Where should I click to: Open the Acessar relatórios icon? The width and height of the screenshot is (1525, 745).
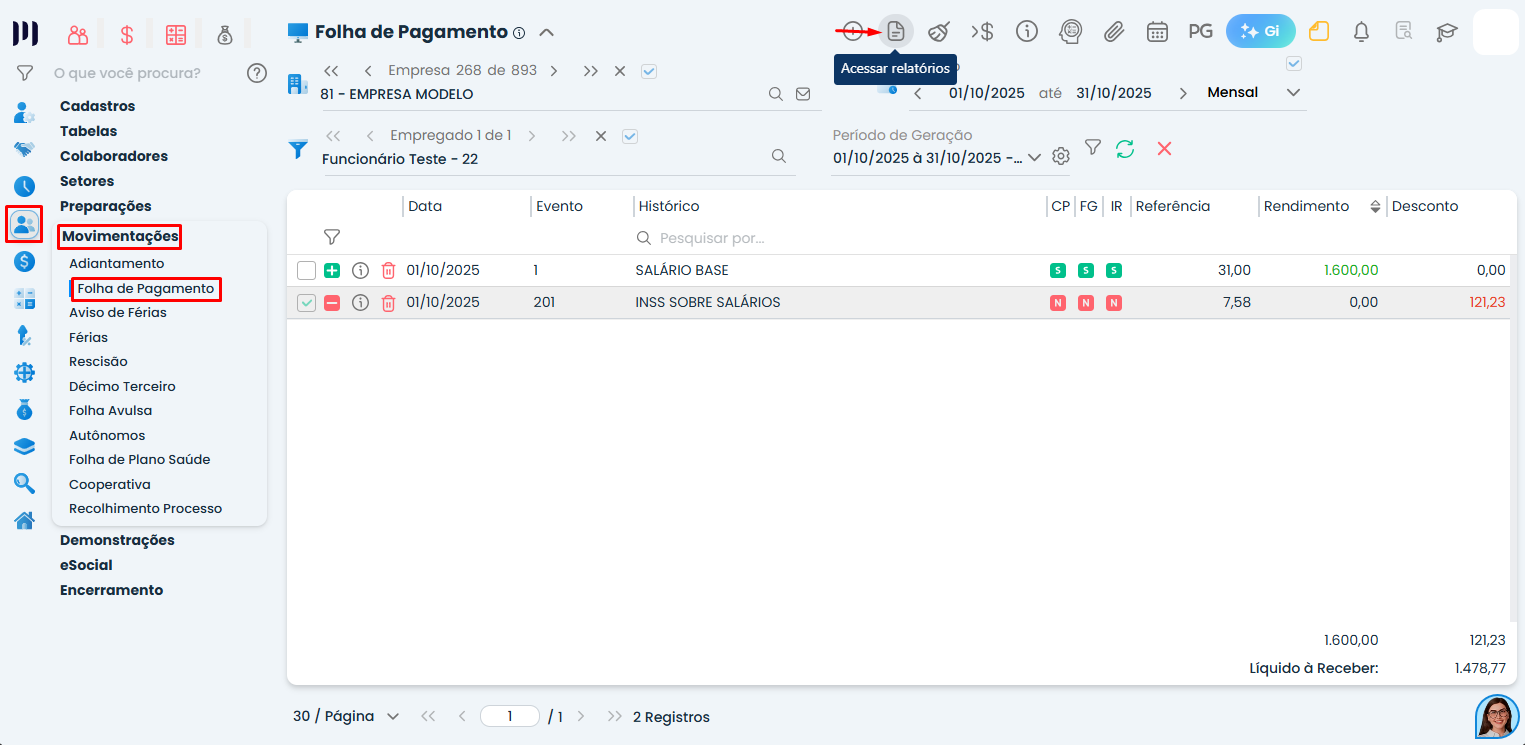pyautogui.click(x=896, y=31)
